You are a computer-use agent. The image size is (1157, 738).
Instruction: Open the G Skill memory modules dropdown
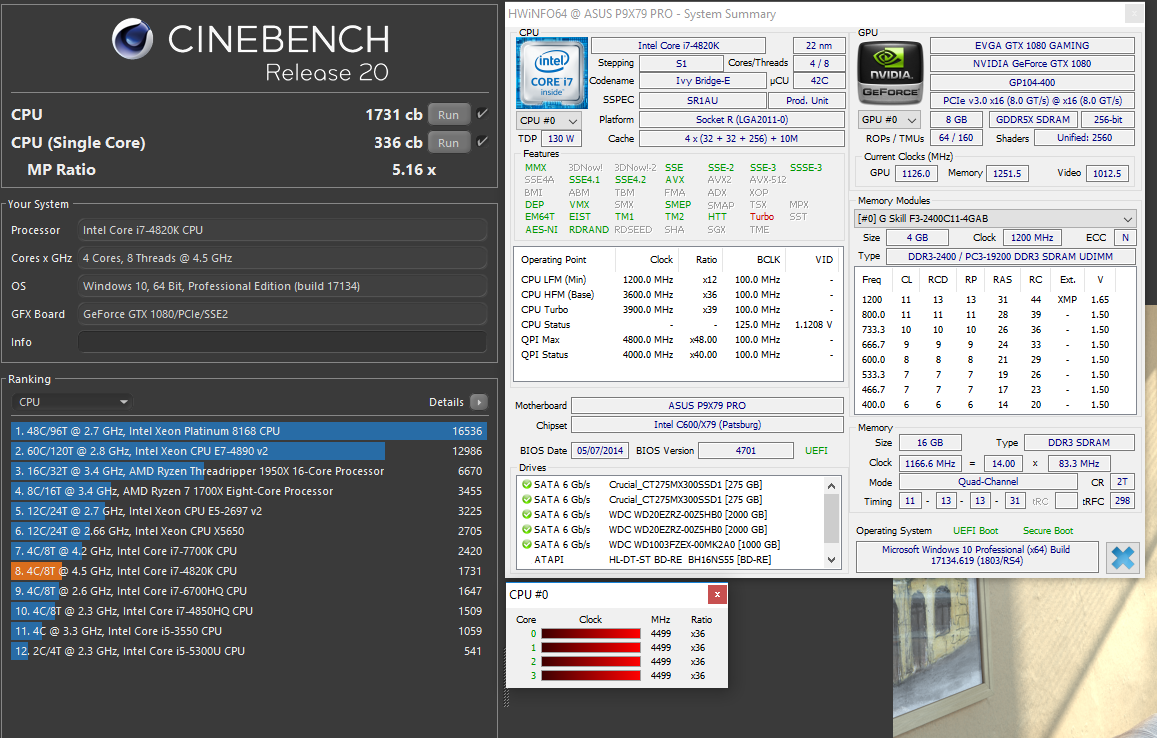993,218
